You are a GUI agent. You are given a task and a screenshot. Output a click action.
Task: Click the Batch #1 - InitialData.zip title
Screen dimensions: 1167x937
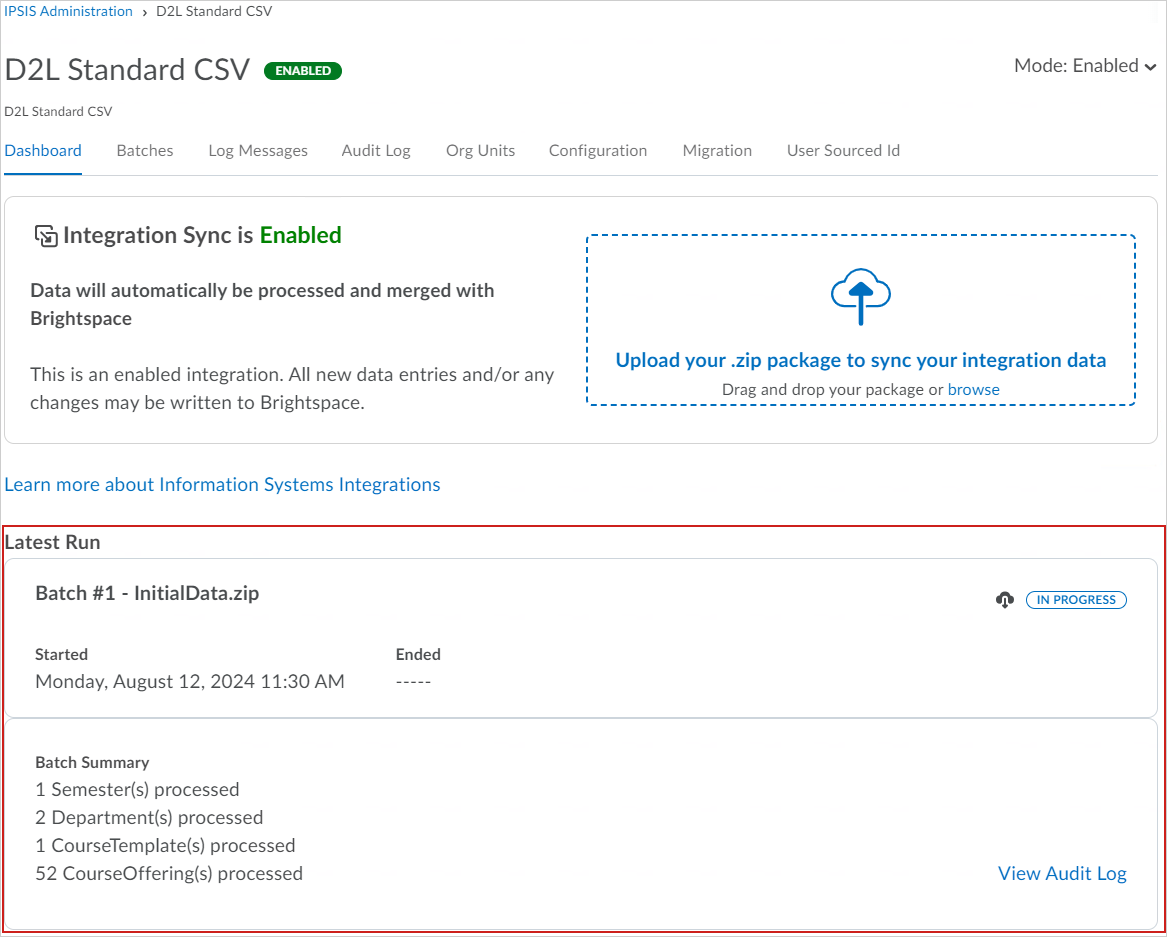coord(147,593)
